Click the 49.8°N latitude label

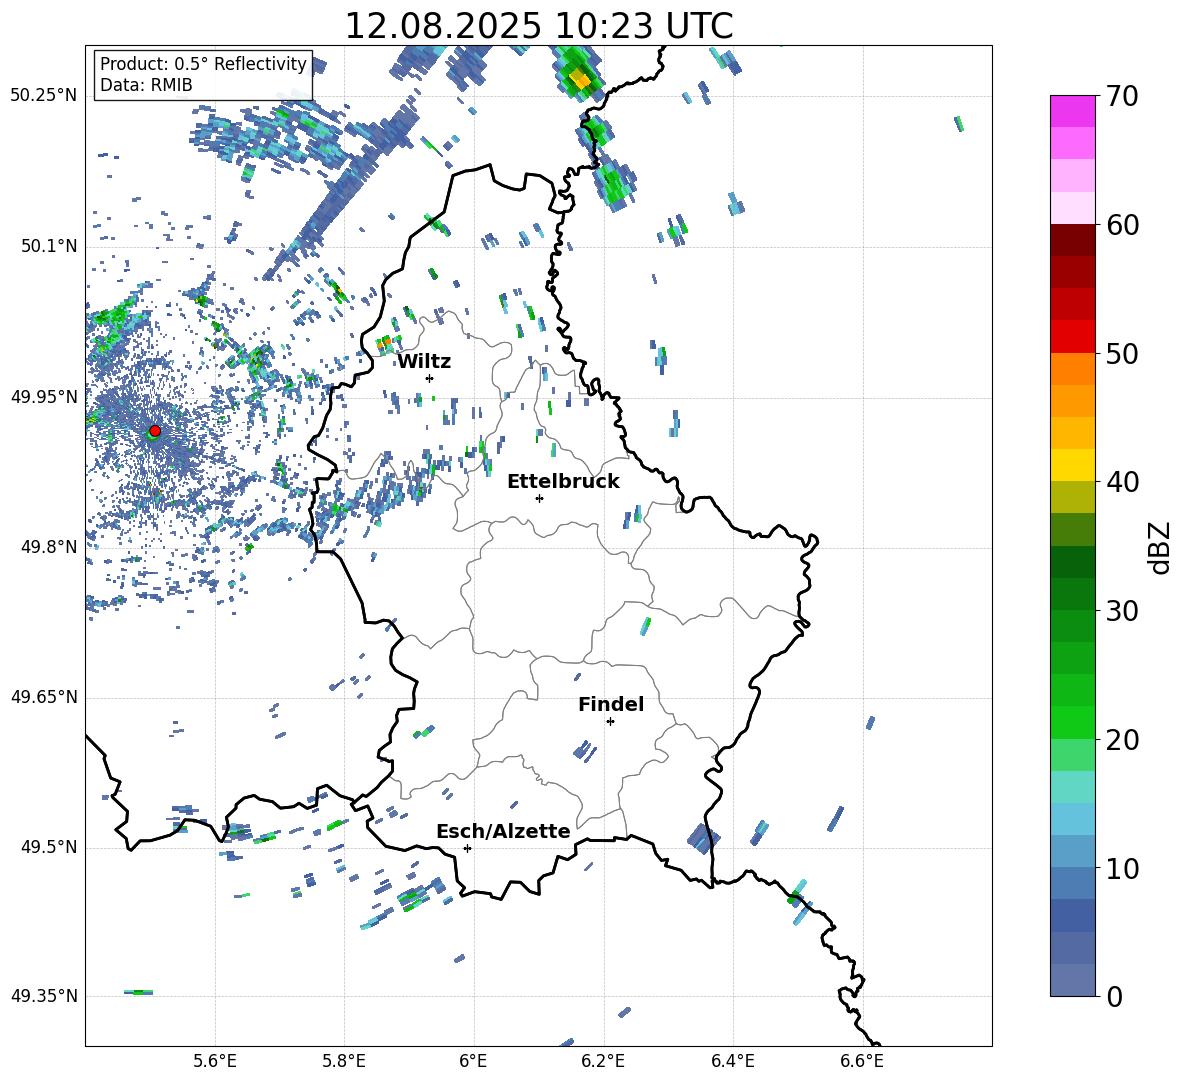click(49, 547)
